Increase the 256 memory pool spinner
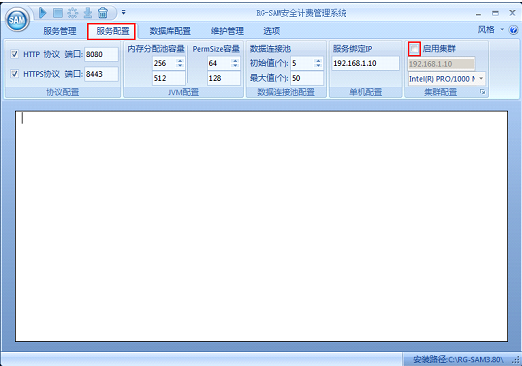522x366 pixels. (x=180, y=60)
